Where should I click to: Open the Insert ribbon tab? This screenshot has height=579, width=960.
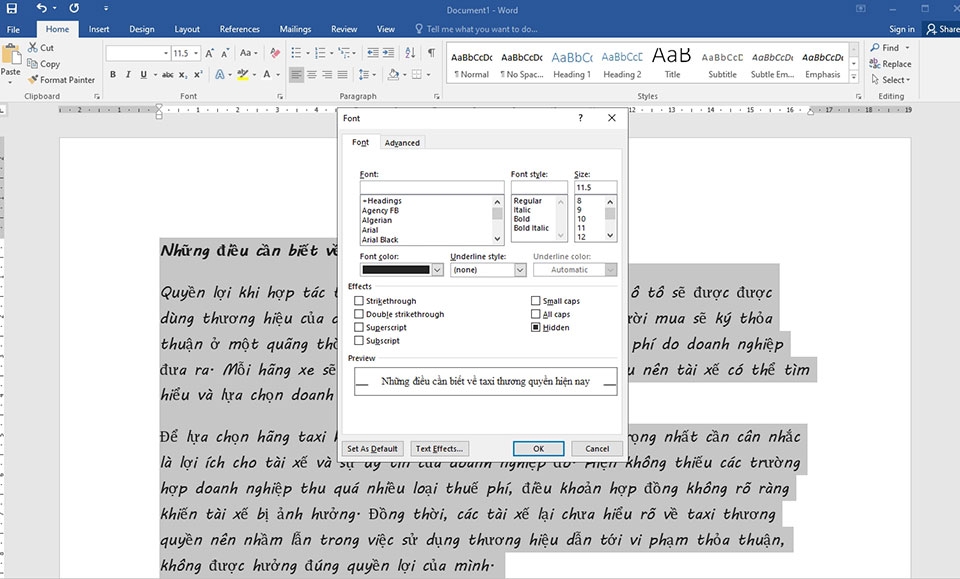99,29
